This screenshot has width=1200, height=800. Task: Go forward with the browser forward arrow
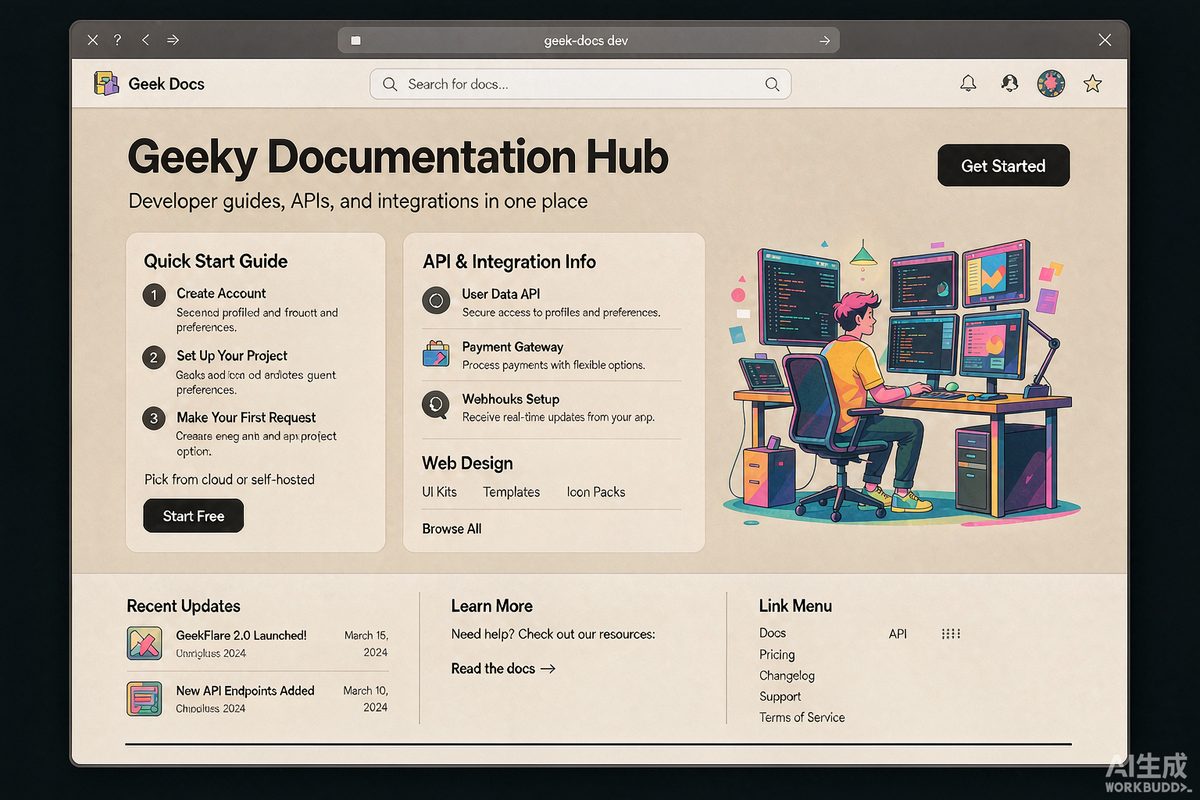tap(173, 40)
